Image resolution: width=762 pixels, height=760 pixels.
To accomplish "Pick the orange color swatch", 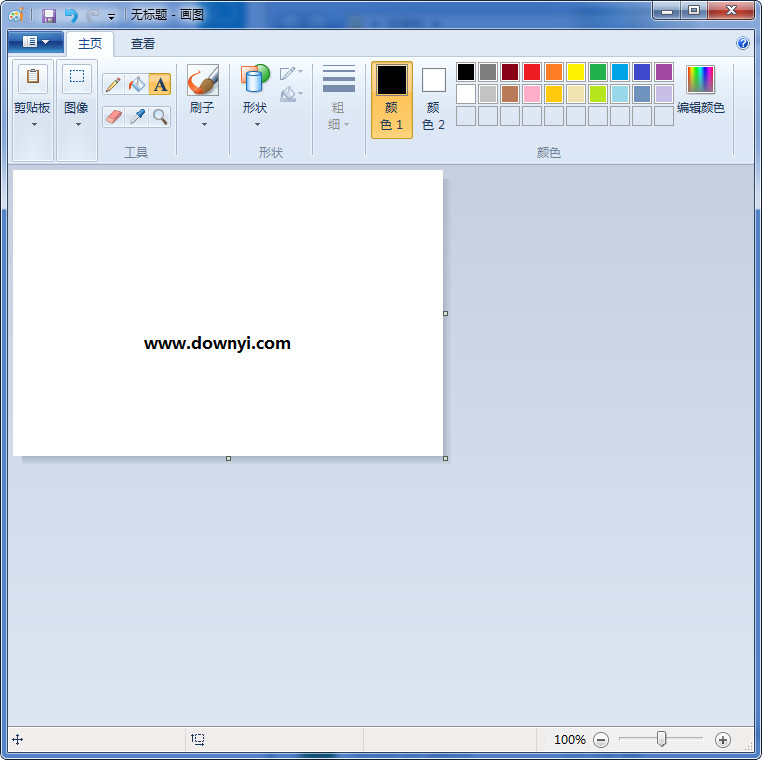I will (554, 72).
